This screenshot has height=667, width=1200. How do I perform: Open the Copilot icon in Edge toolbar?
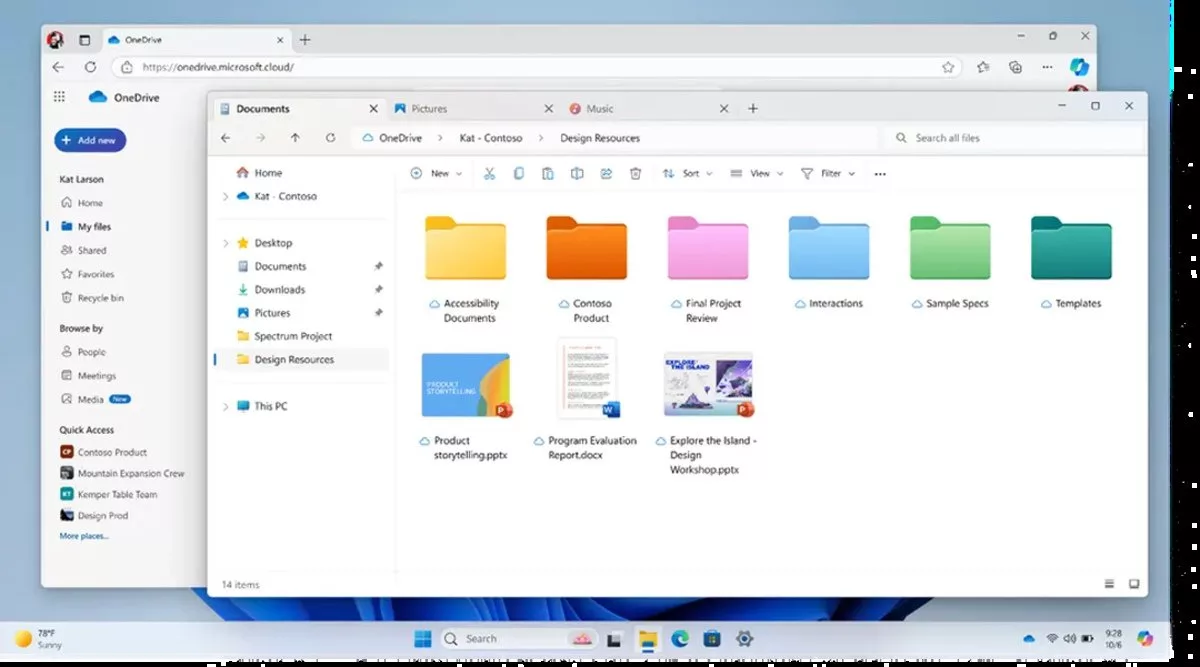(x=1079, y=67)
